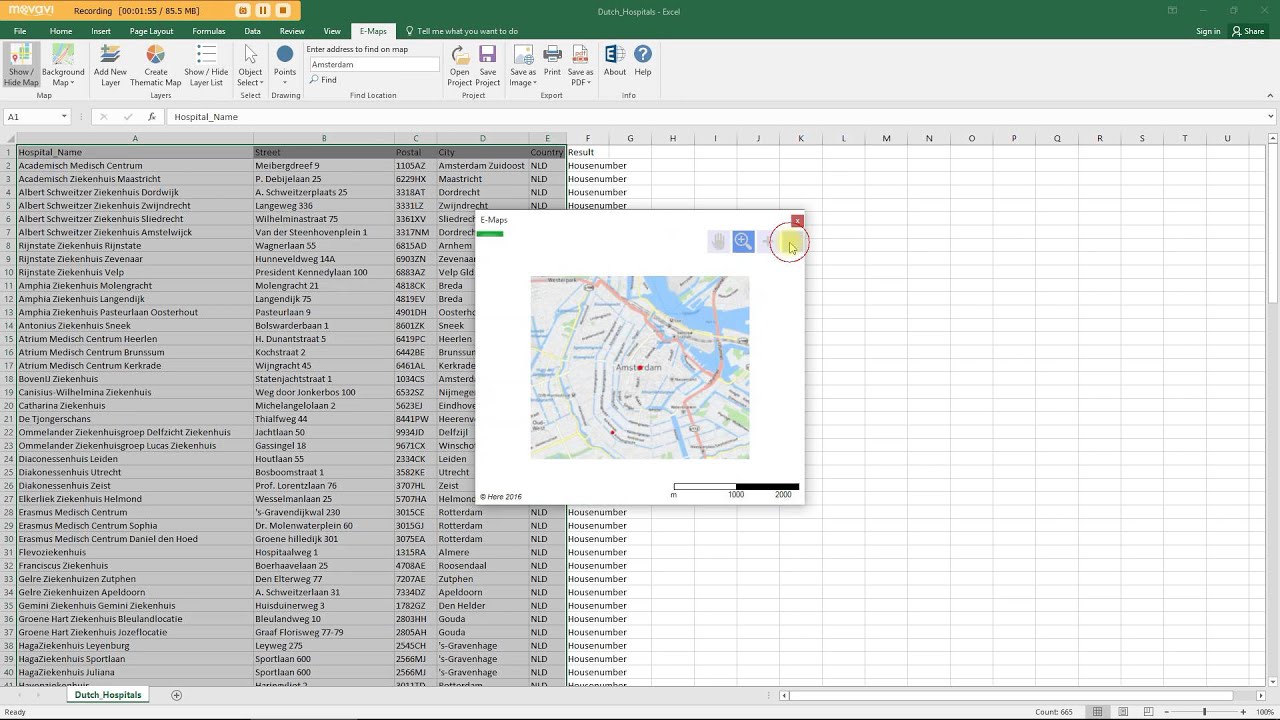Image resolution: width=1280 pixels, height=720 pixels.
Task: Select the Dutch_Hospitals sheet tab
Action: click(x=108, y=695)
